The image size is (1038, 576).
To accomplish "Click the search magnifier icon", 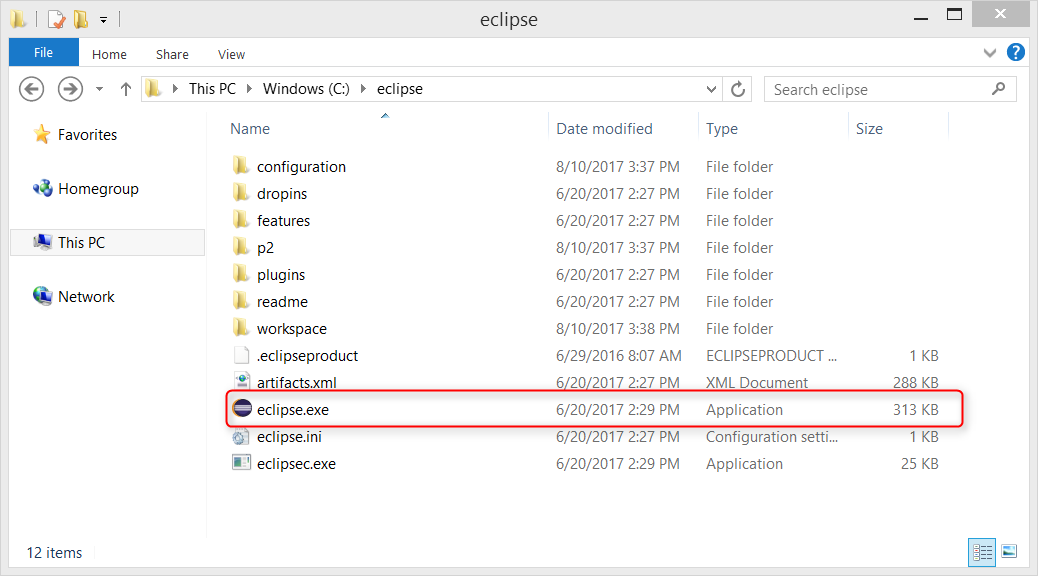I will coord(998,89).
